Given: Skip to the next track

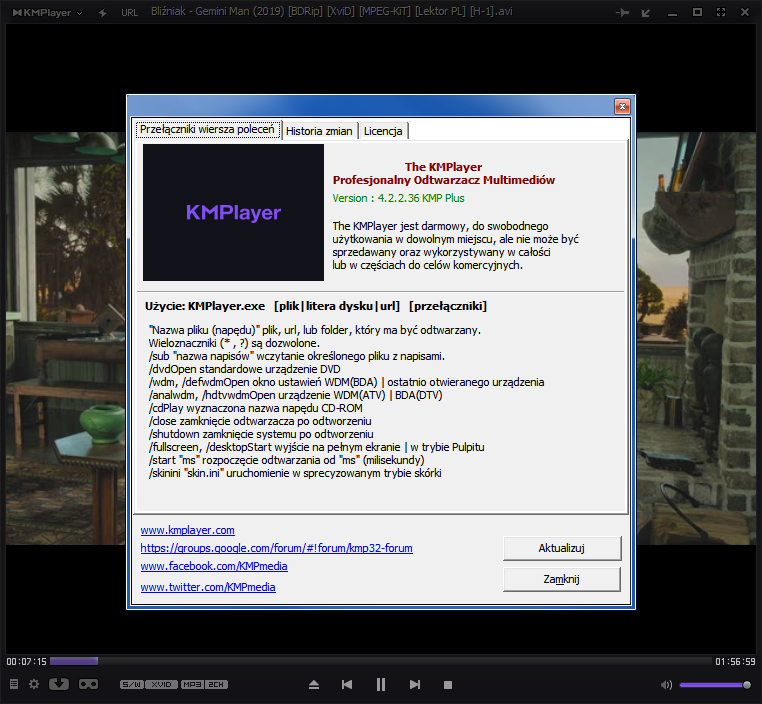Looking at the screenshot, I should 415,685.
